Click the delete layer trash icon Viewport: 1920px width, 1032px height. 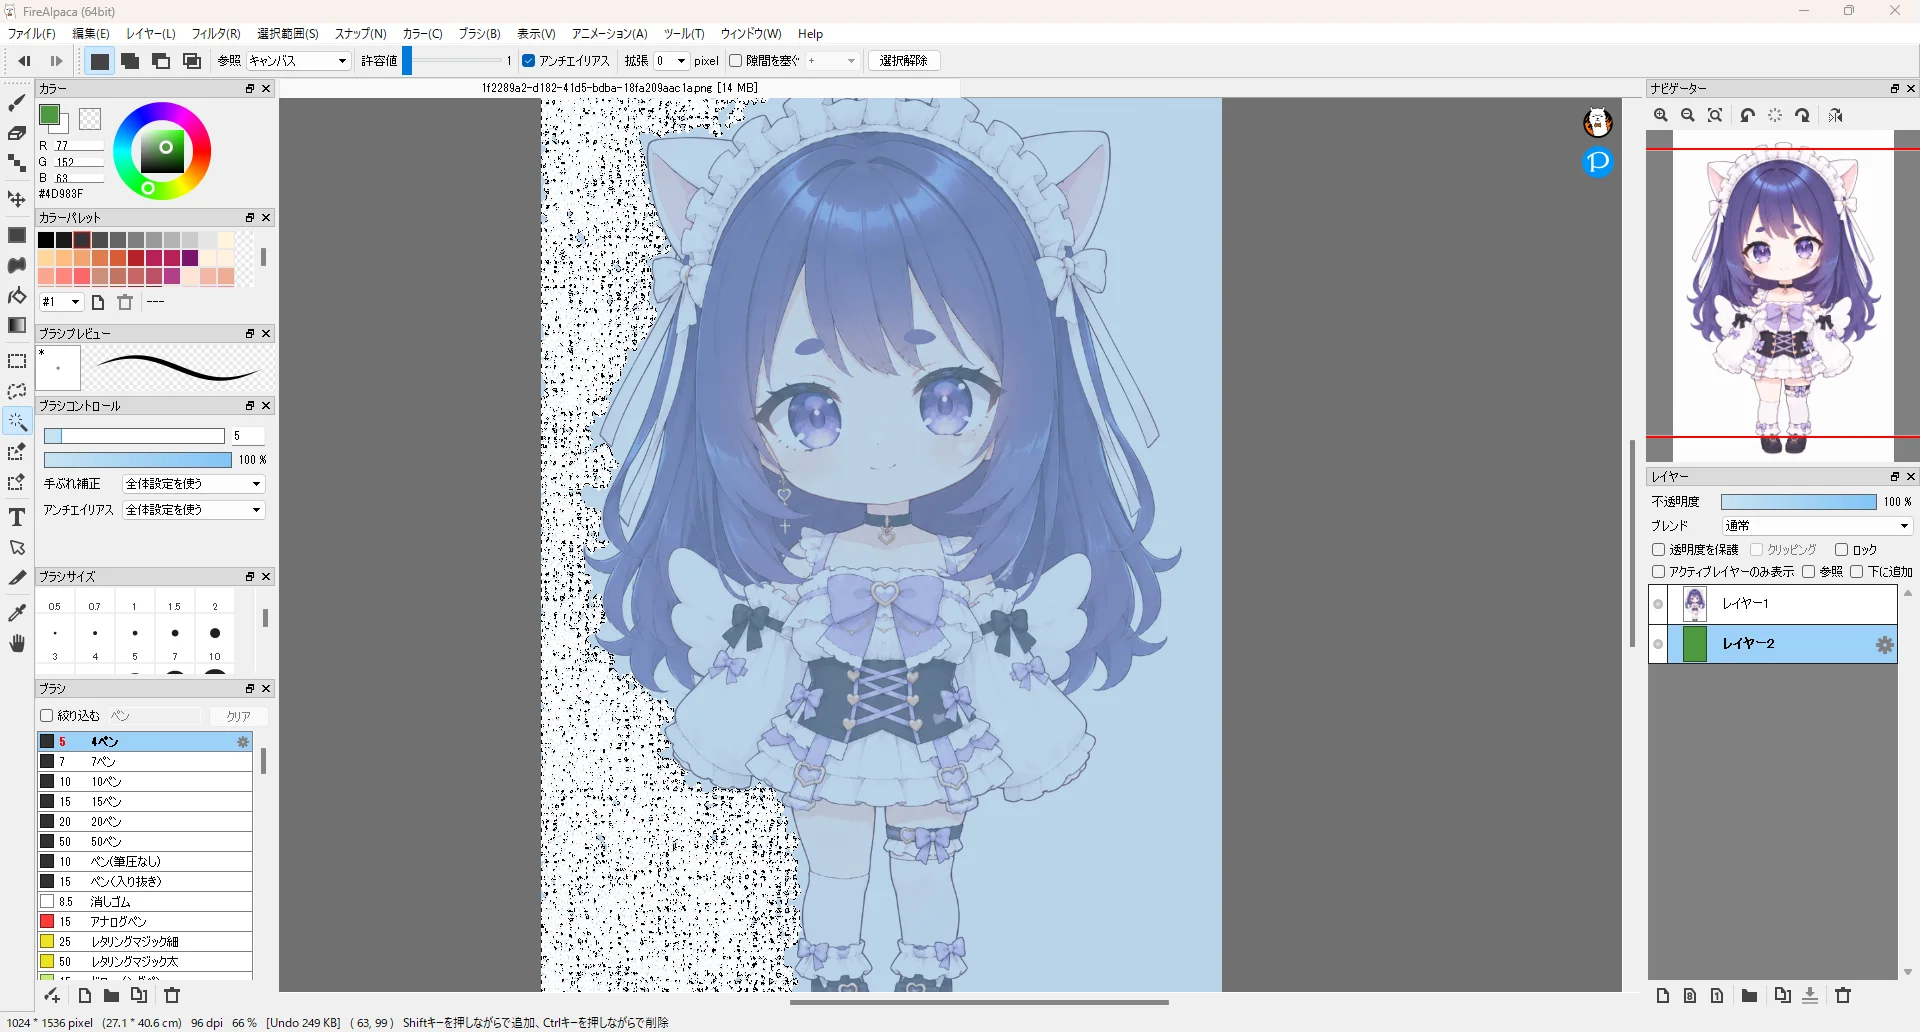point(1843,995)
